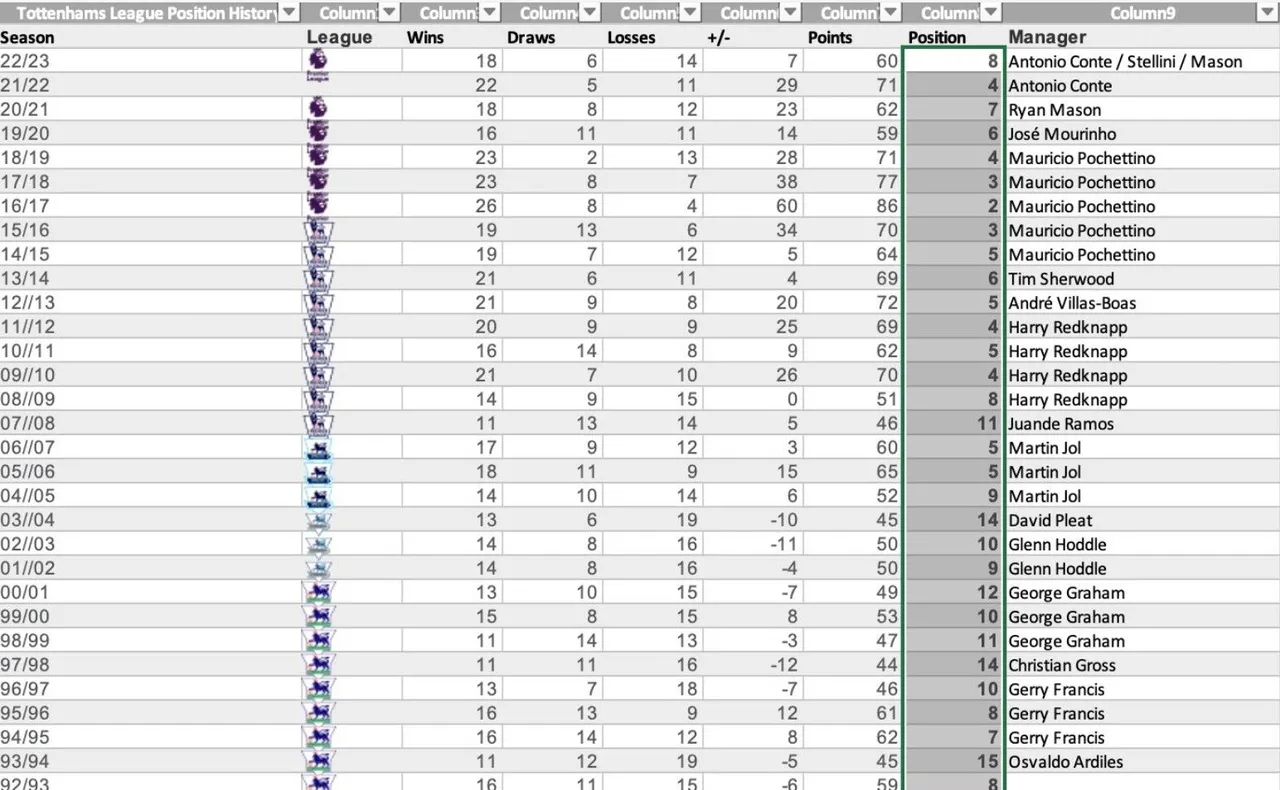Select the league logo in the 97/98 row
Viewport: 1280px width, 790px height.
point(319,664)
